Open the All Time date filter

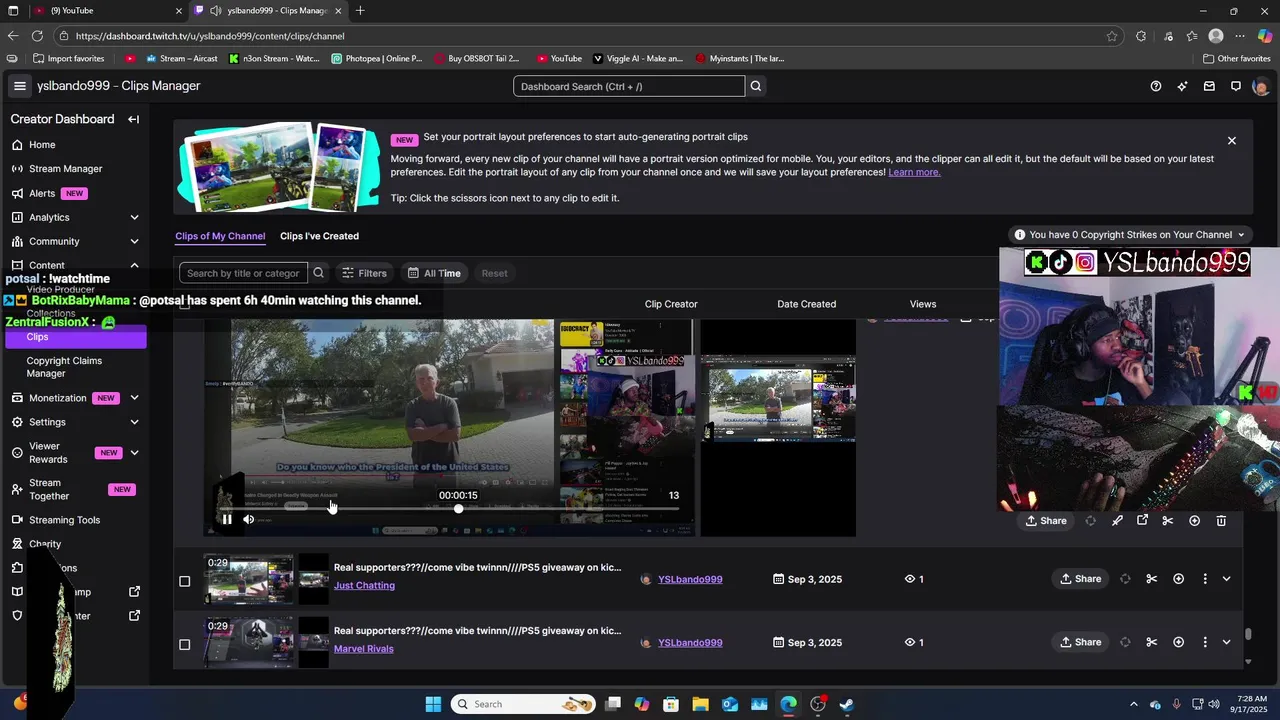tap(434, 273)
